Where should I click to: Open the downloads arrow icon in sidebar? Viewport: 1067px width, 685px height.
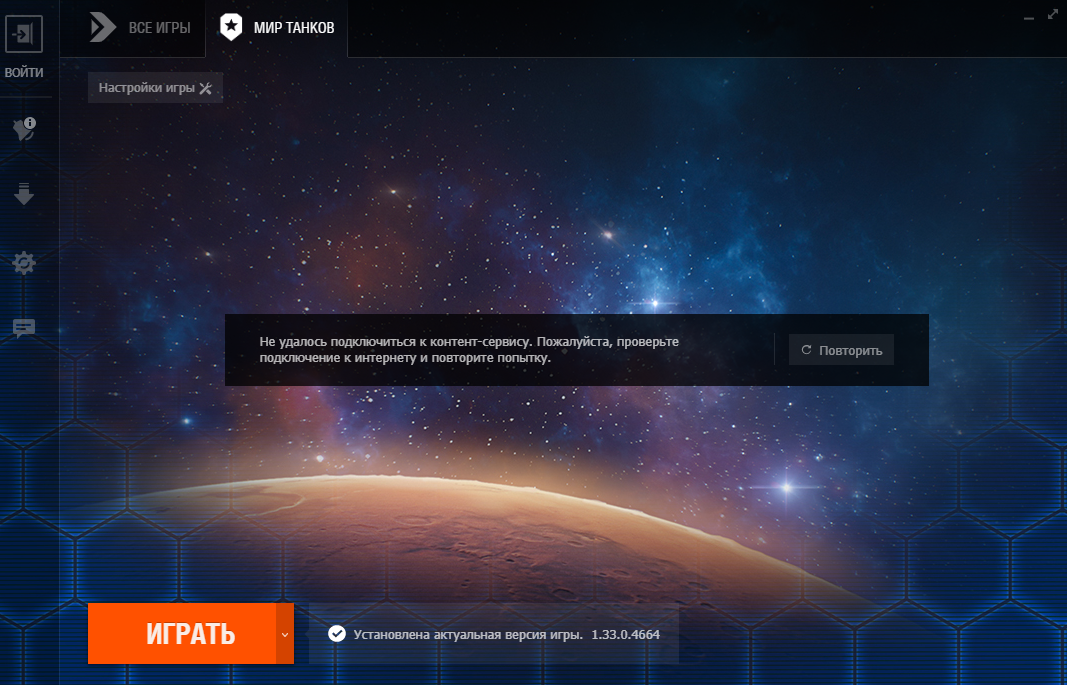(24, 194)
